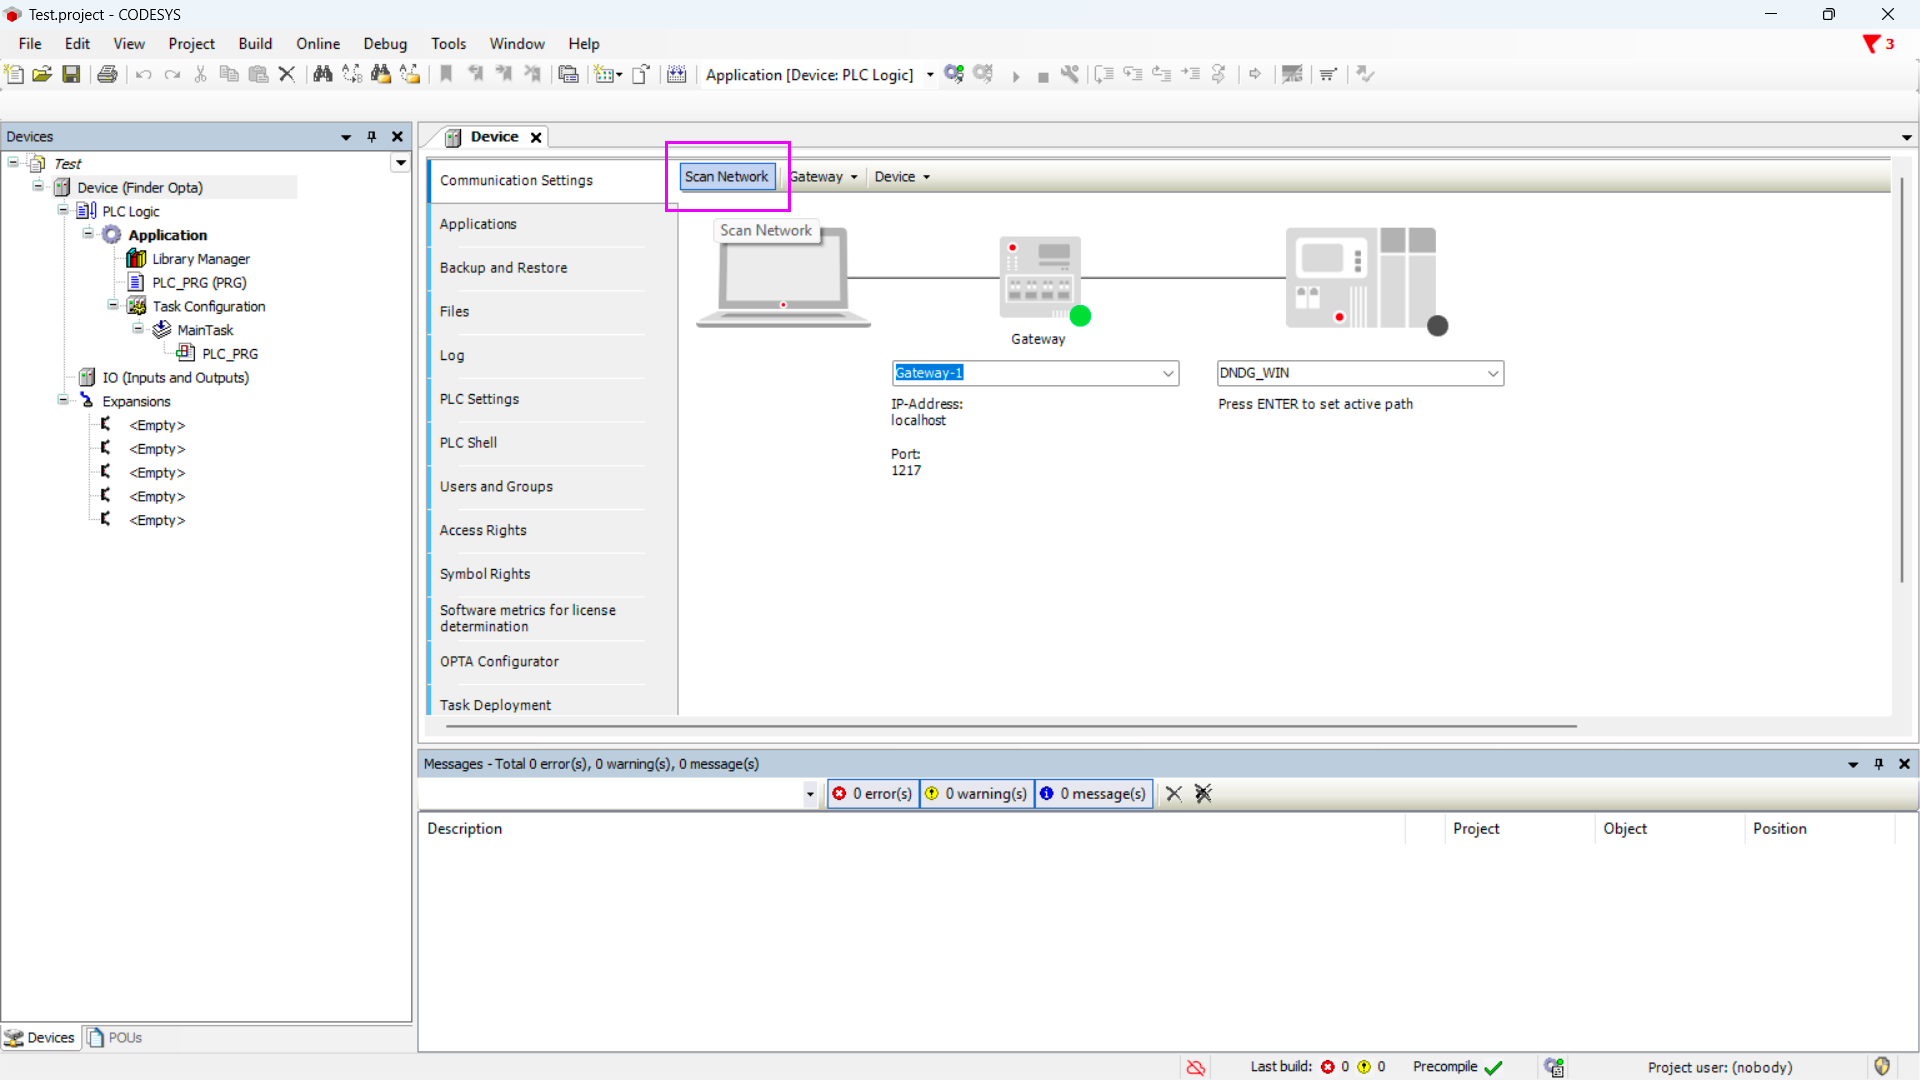This screenshot has width=1920, height=1080.
Task: Toggle the 0 warning(s) filter
Action: pyautogui.click(x=976, y=793)
